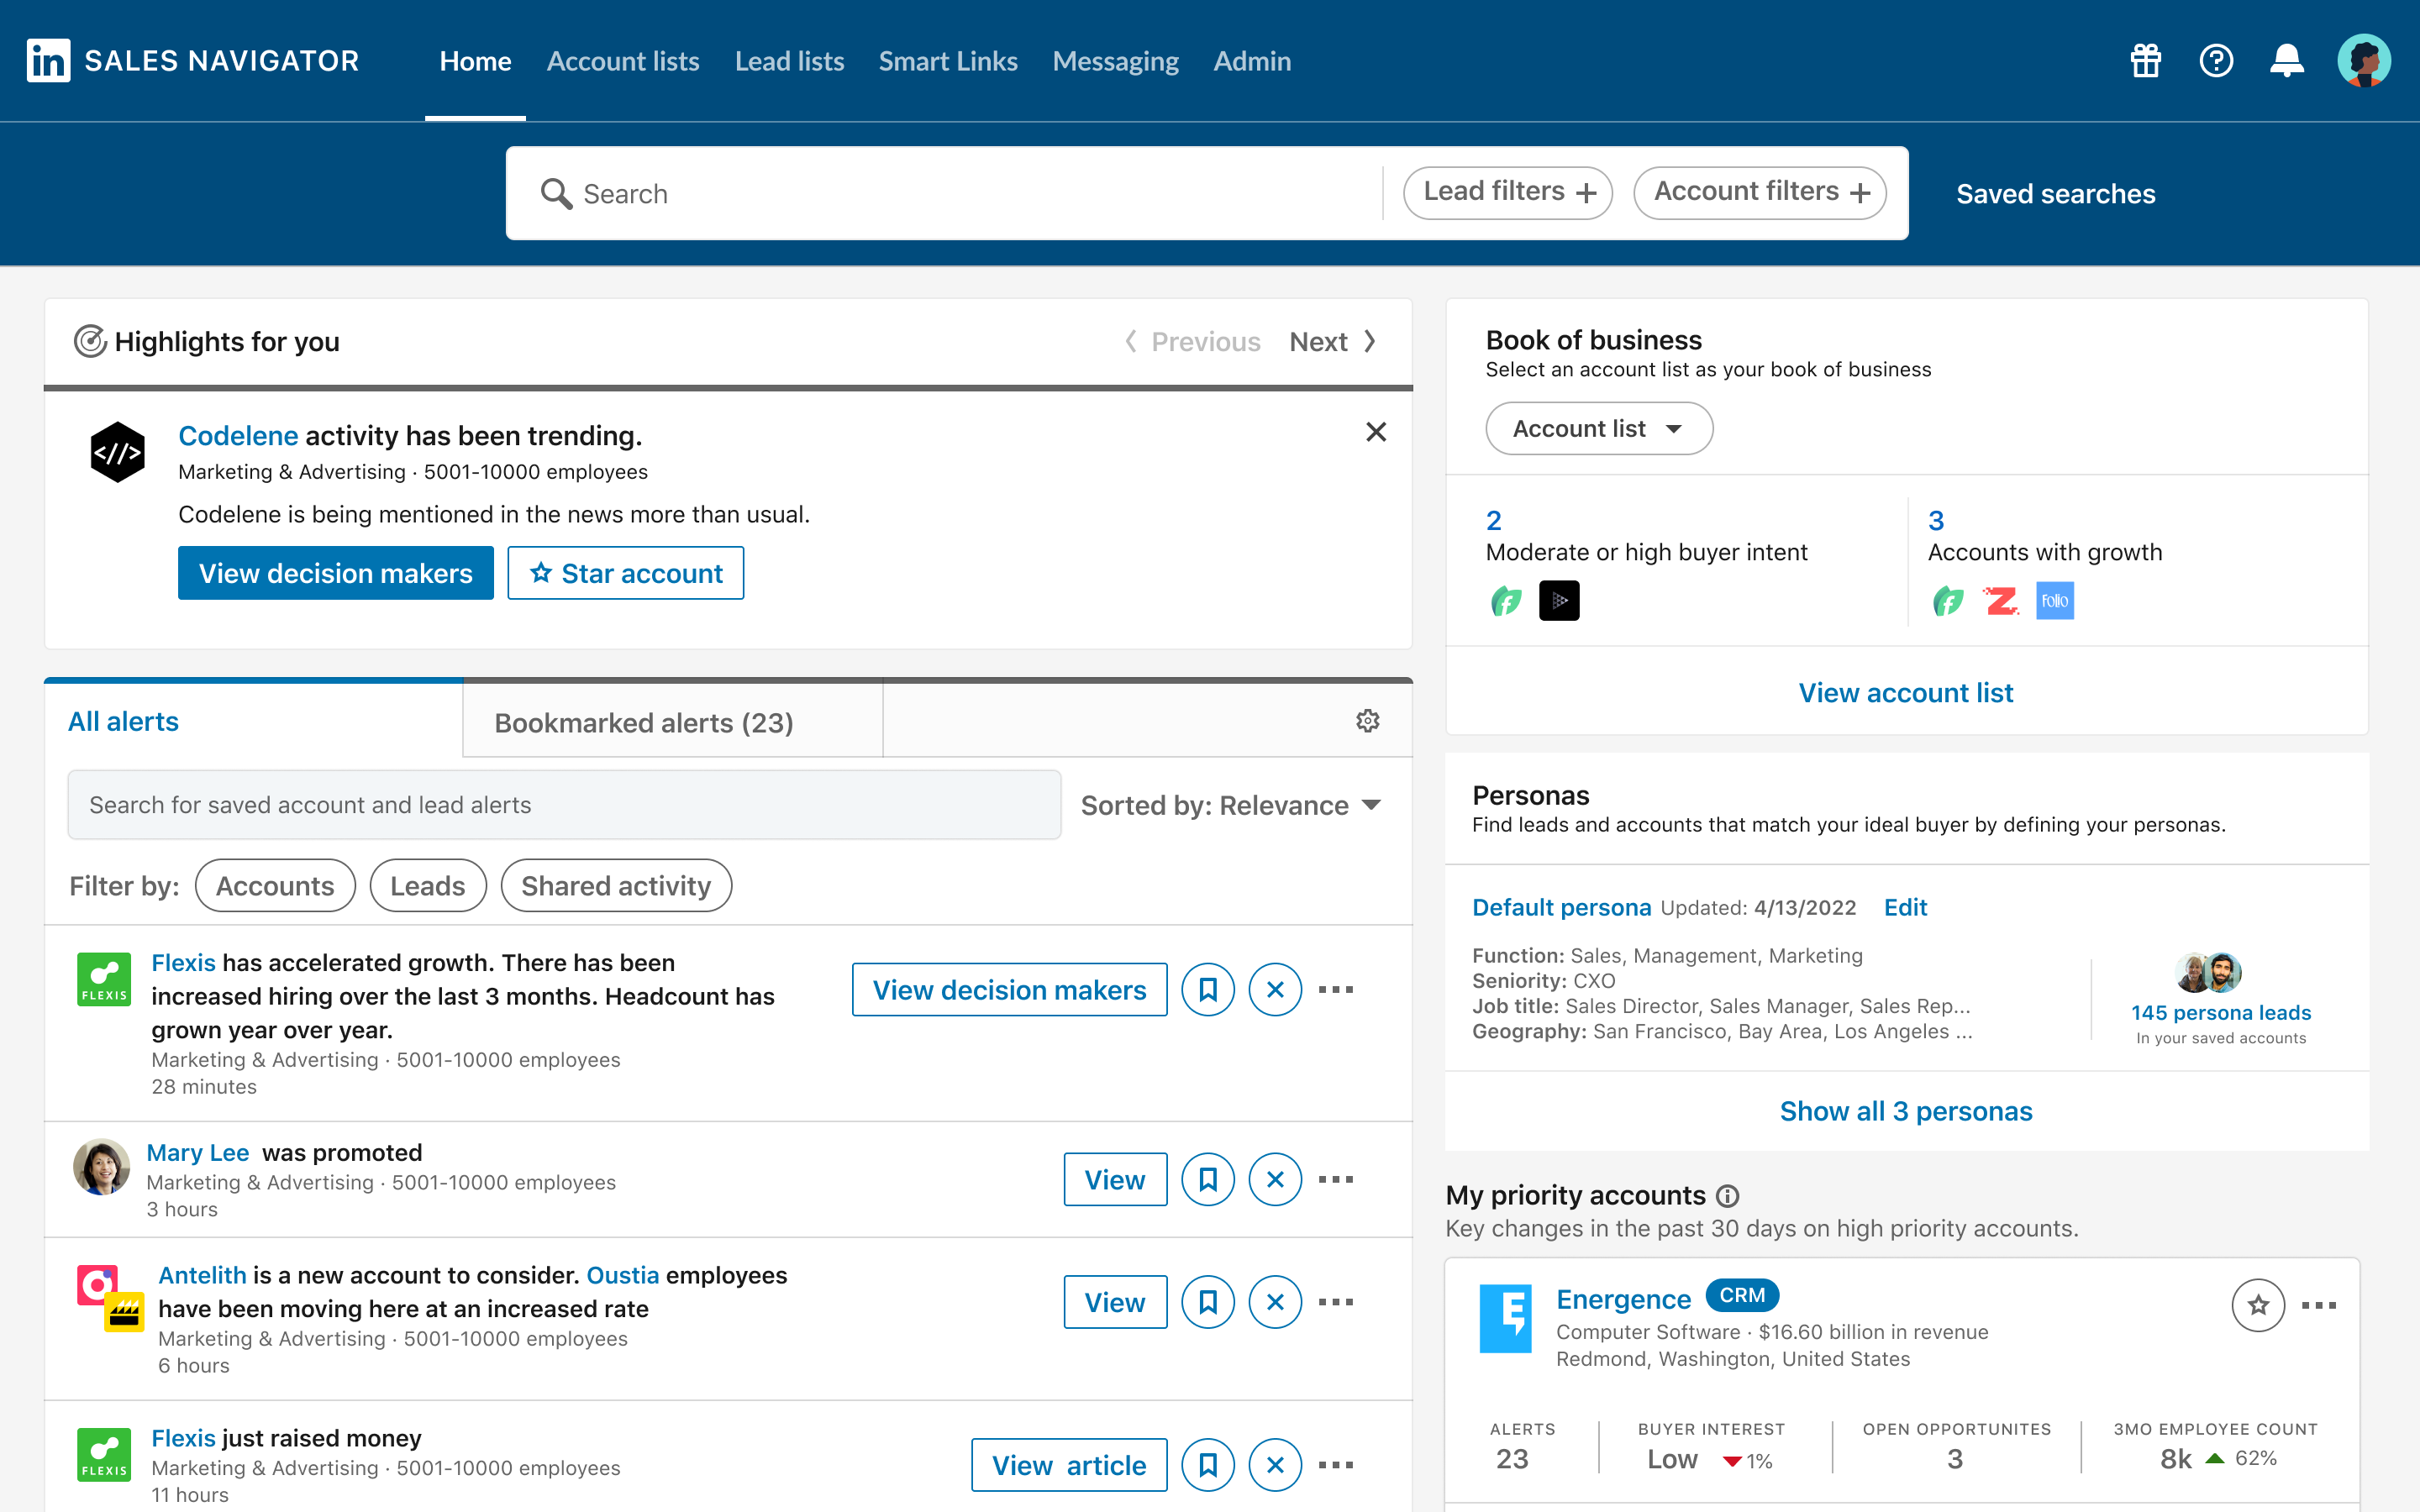Click the red Z logo under accounts with growth
Image resolution: width=2420 pixels, height=1512 pixels.
click(2001, 601)
